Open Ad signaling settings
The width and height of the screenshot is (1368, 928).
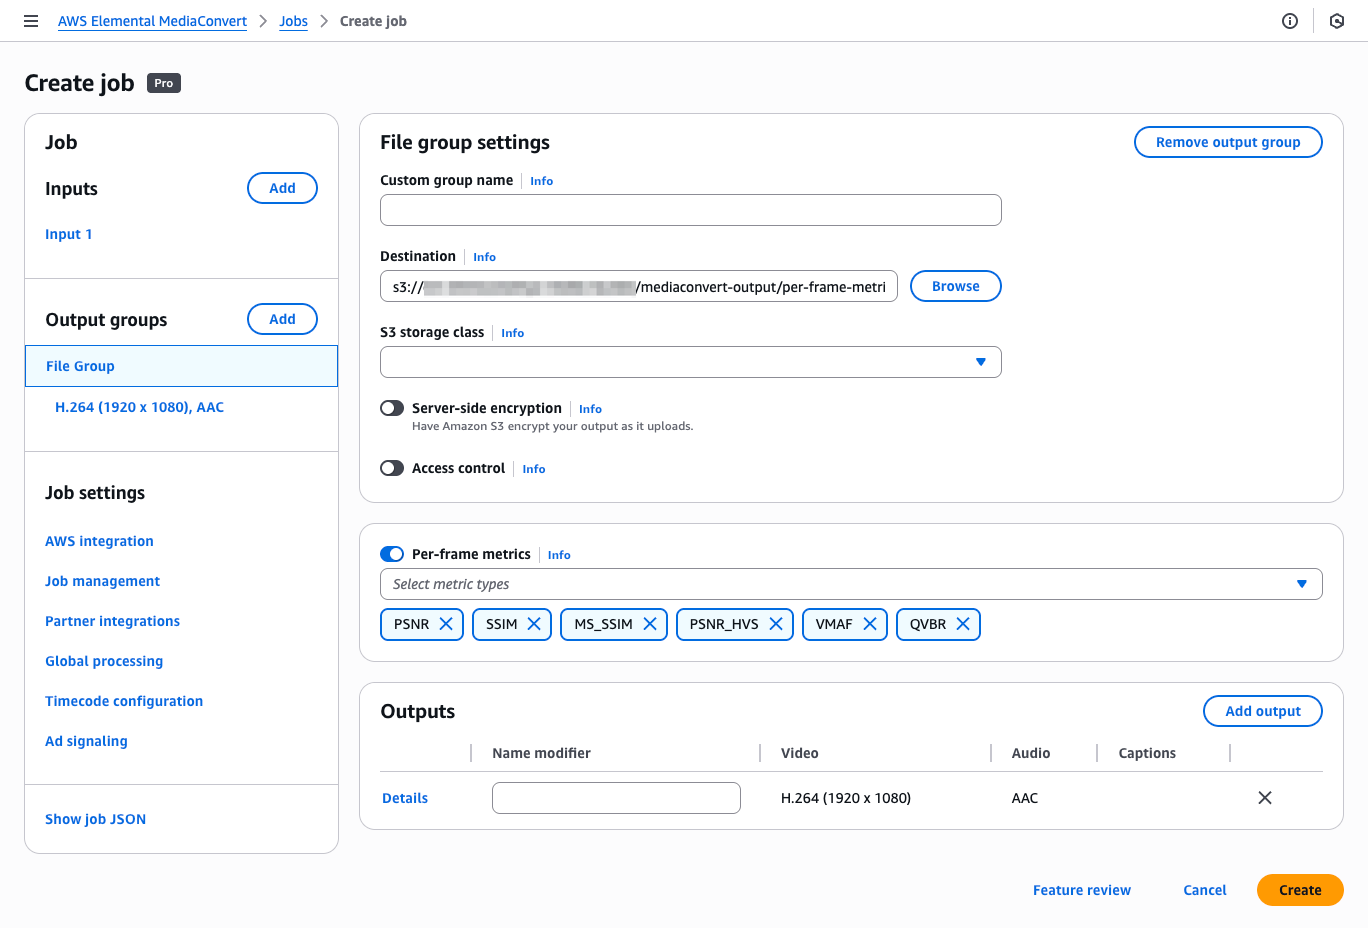(86, 741)
